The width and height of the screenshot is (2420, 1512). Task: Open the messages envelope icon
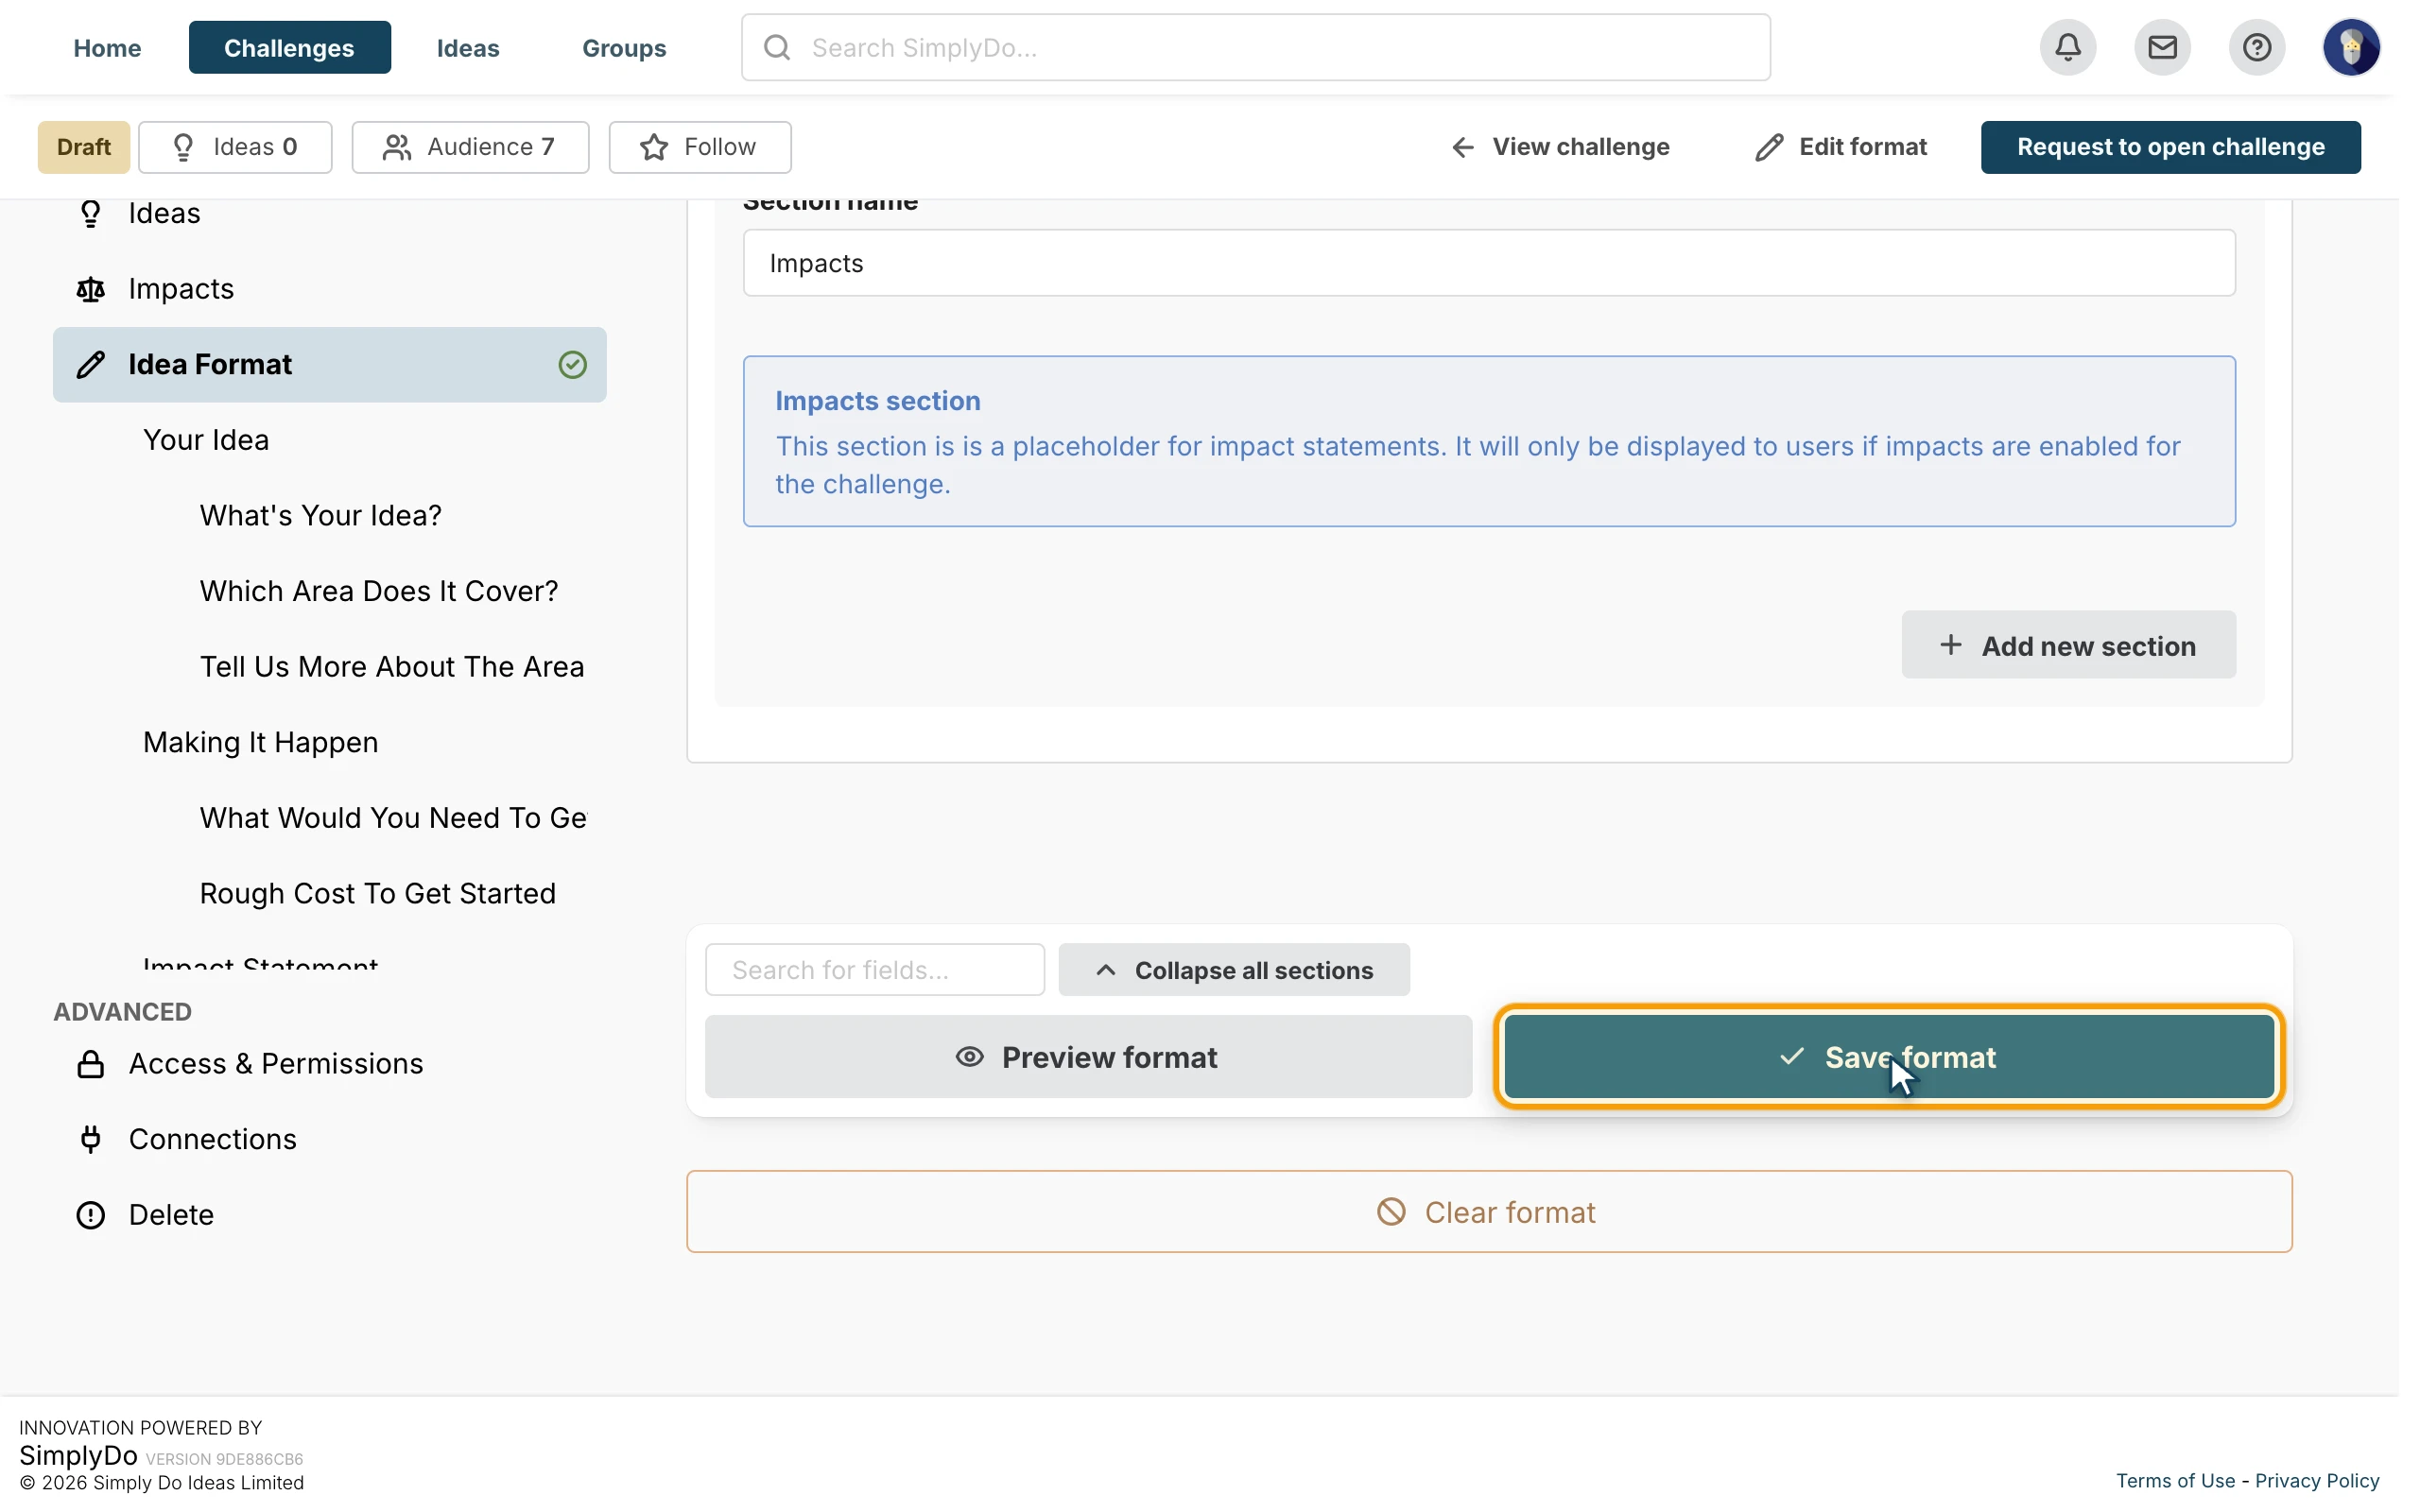coord(2162,47)
